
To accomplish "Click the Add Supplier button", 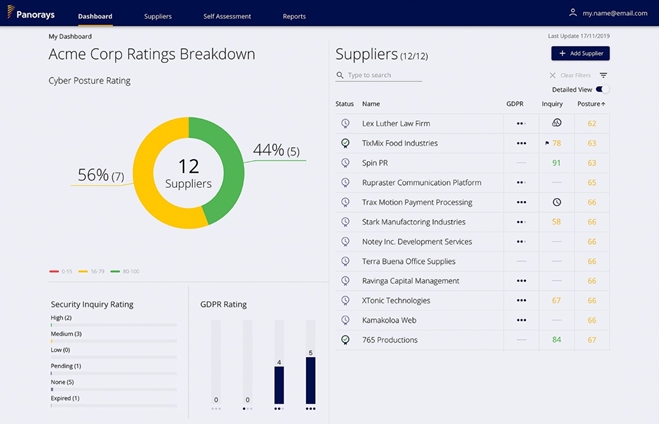I will click(x=580, y=53).
